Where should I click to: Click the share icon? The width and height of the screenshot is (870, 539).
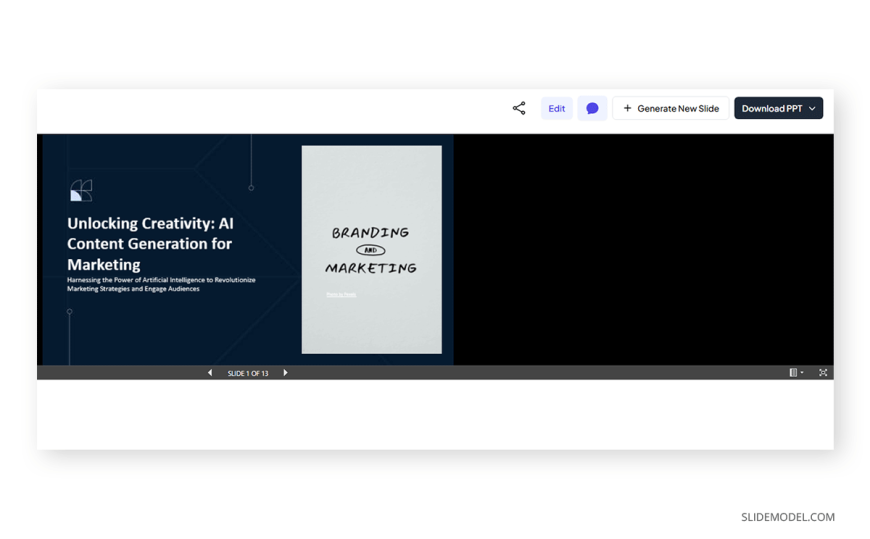(519, 108)
